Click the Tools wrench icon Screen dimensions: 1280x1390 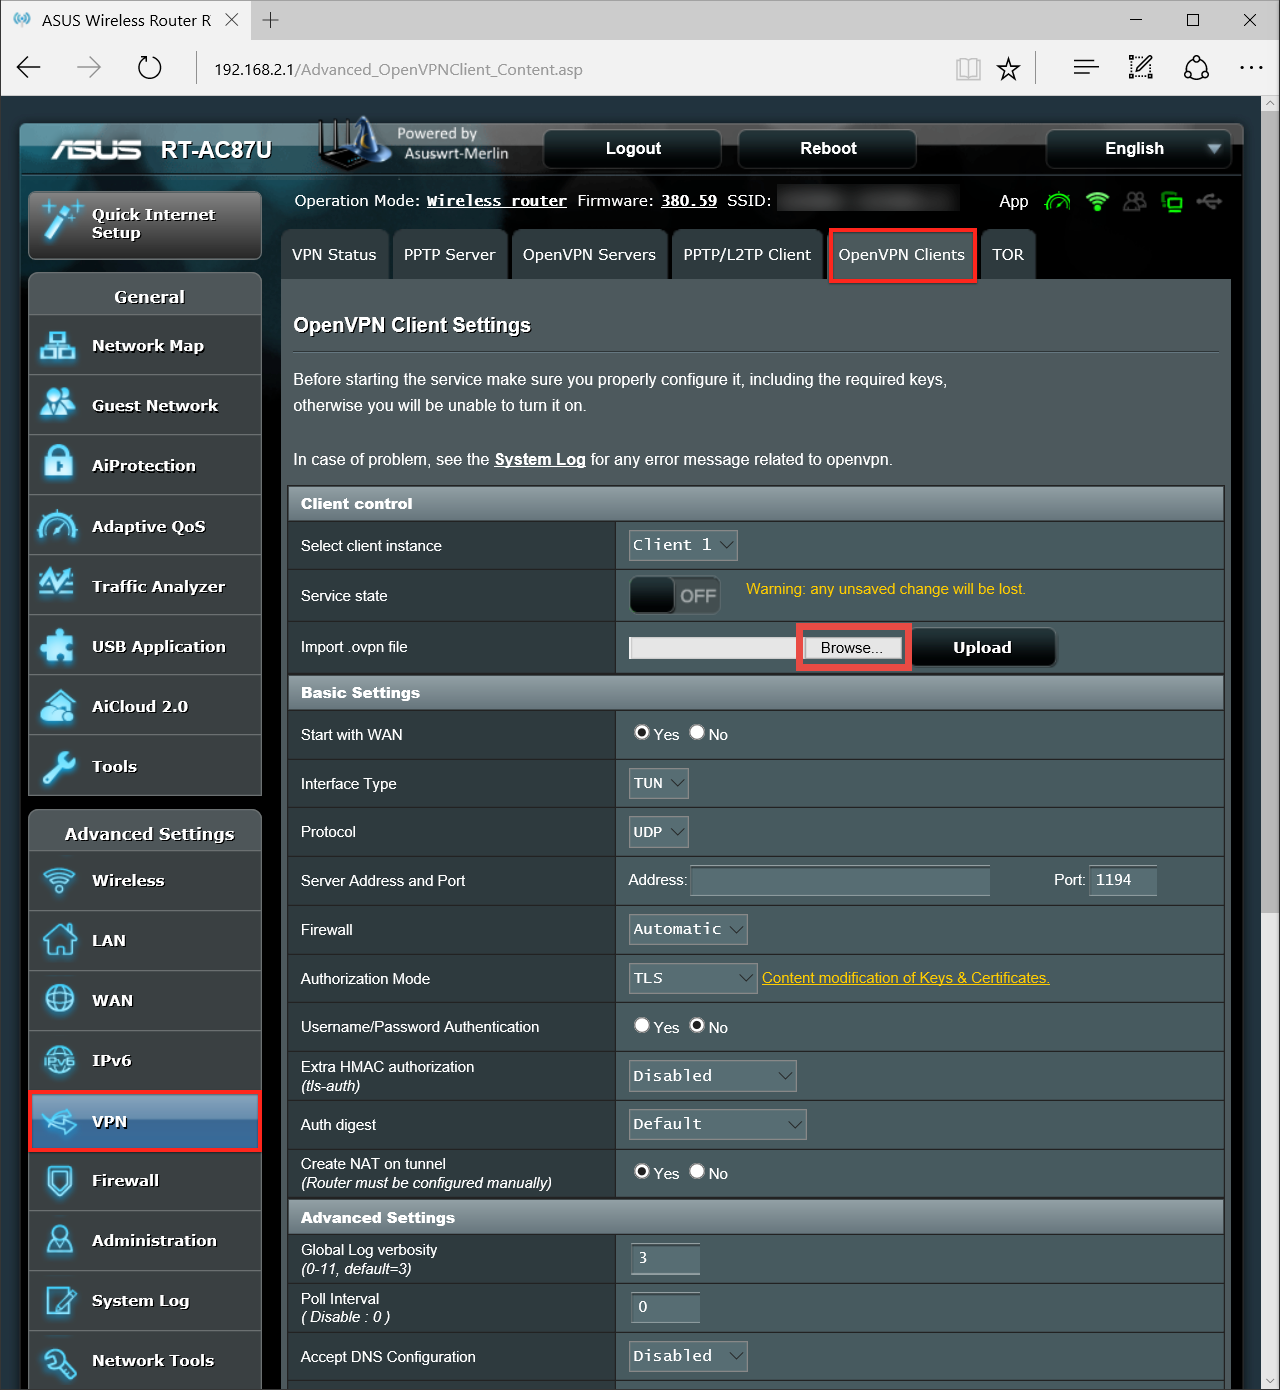pos(58,767)
